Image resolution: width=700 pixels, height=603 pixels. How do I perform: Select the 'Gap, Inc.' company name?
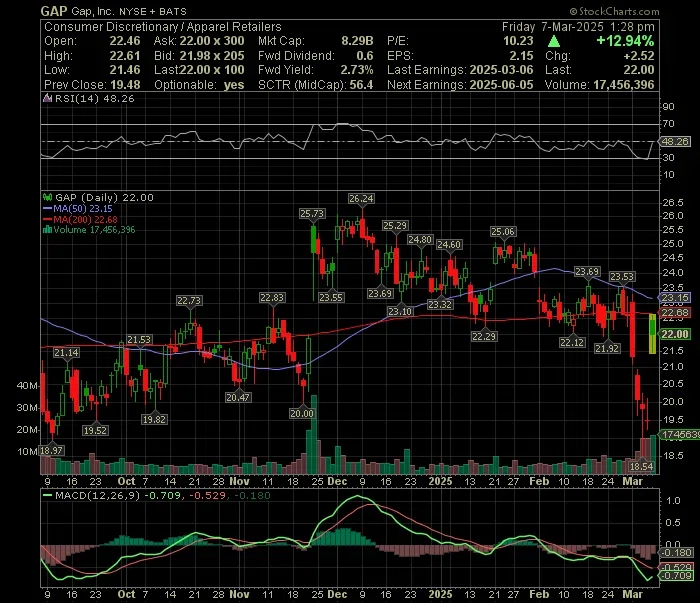(93, 11)
